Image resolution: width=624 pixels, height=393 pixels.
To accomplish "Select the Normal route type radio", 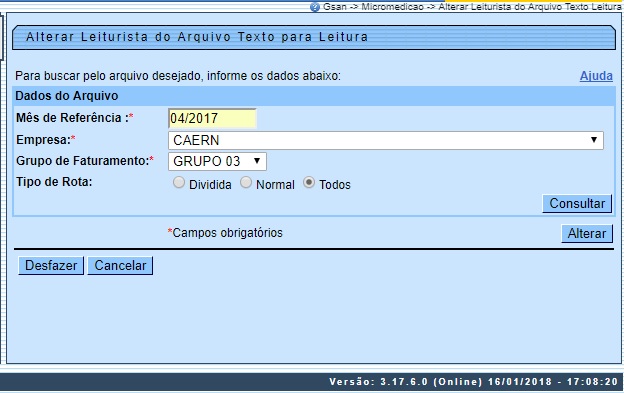I will click(x=246, y=183).
